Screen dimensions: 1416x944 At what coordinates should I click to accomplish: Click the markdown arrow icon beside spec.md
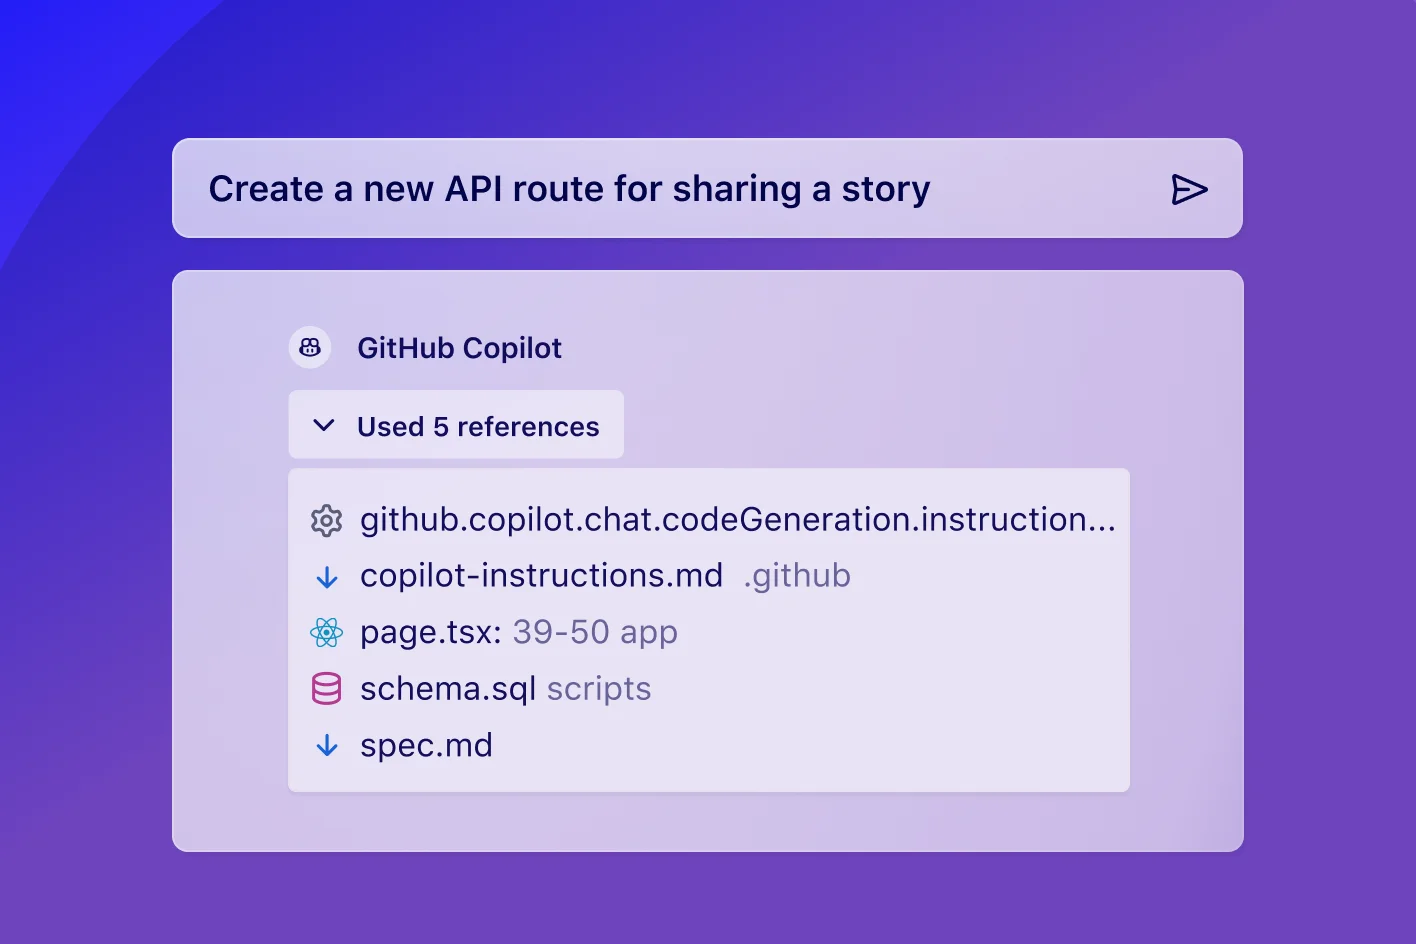(327, 746)
